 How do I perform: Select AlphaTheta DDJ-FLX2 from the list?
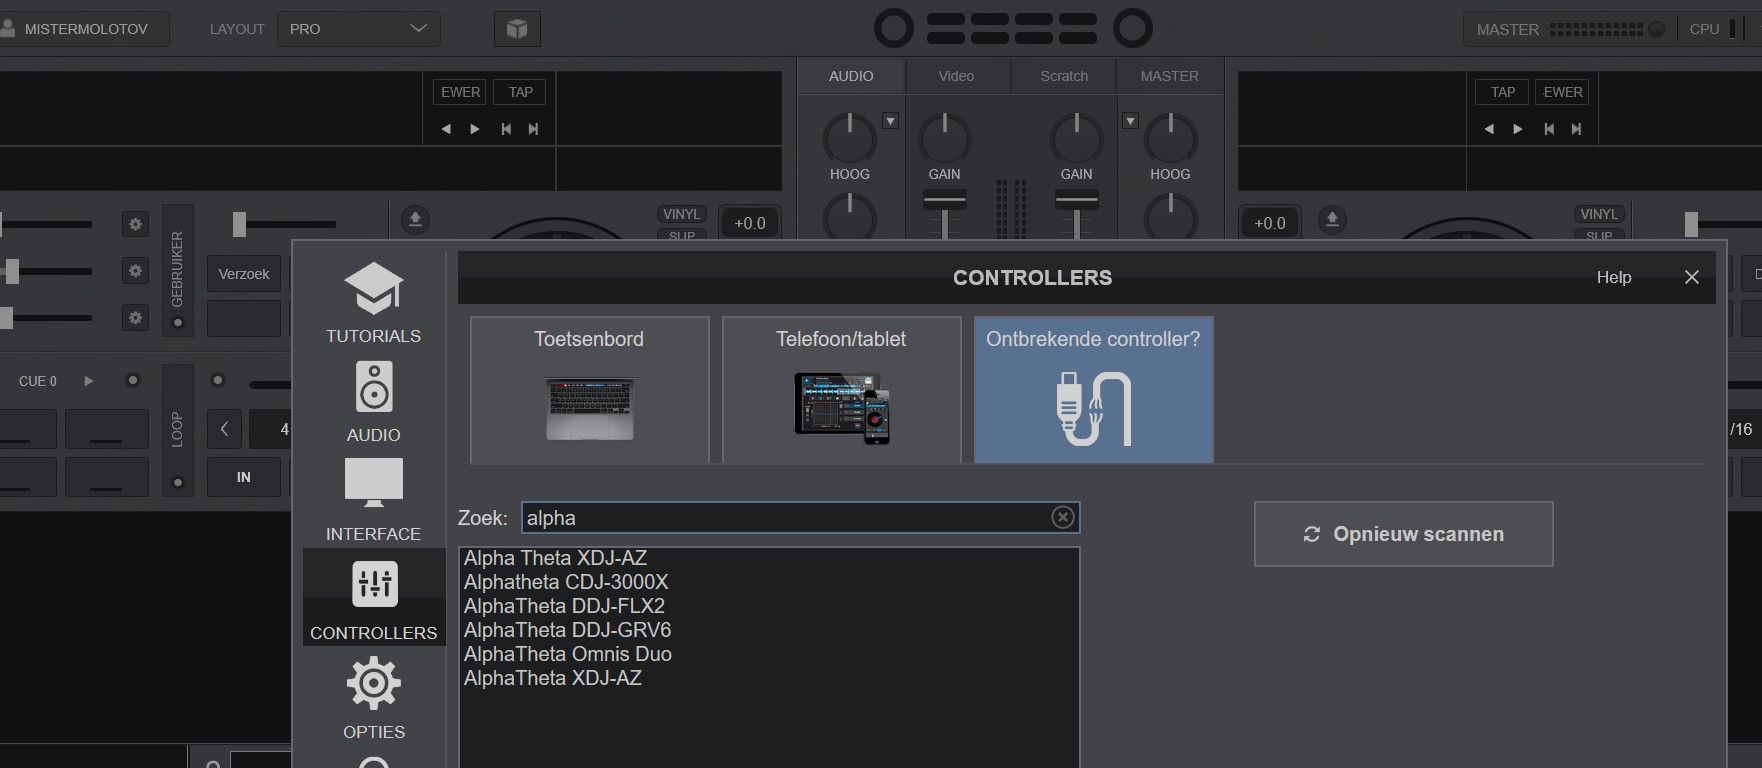point(564,606)
